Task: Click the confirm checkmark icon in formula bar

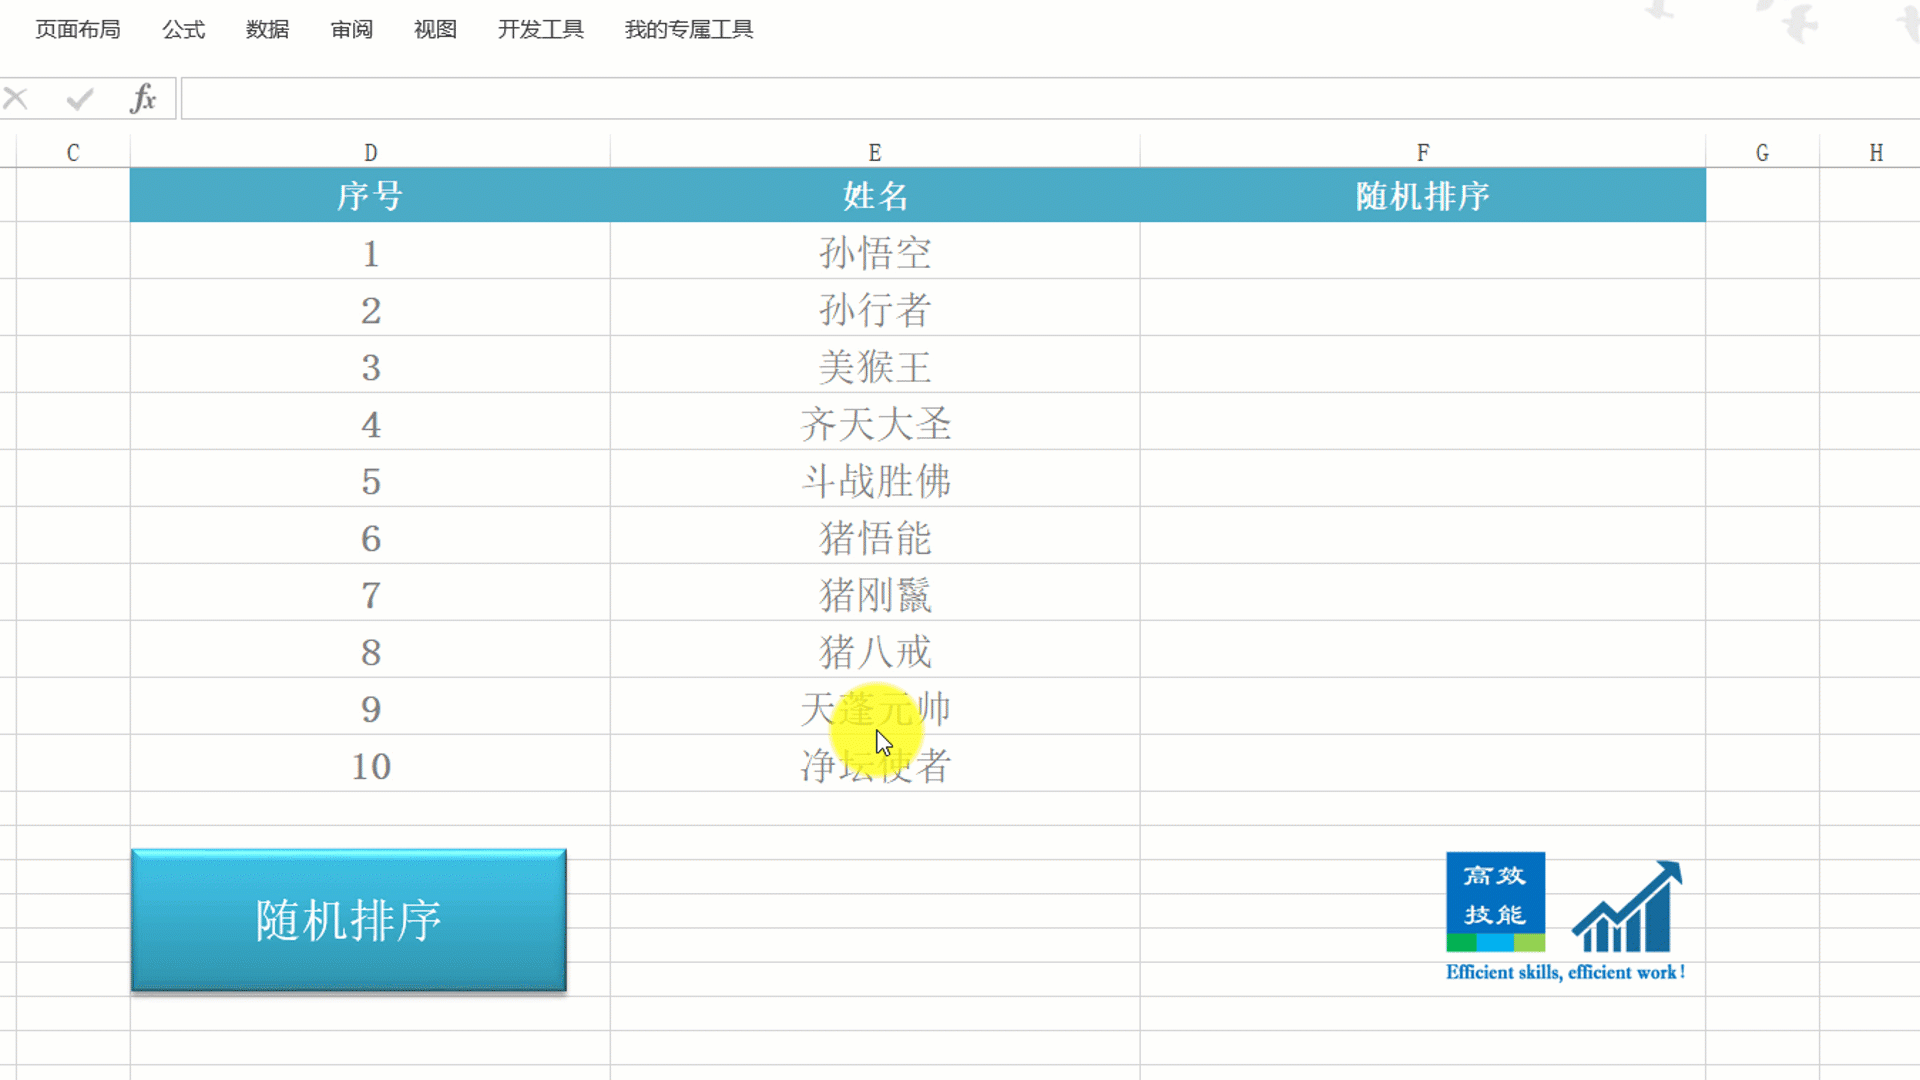Action: tap(80, 98)
